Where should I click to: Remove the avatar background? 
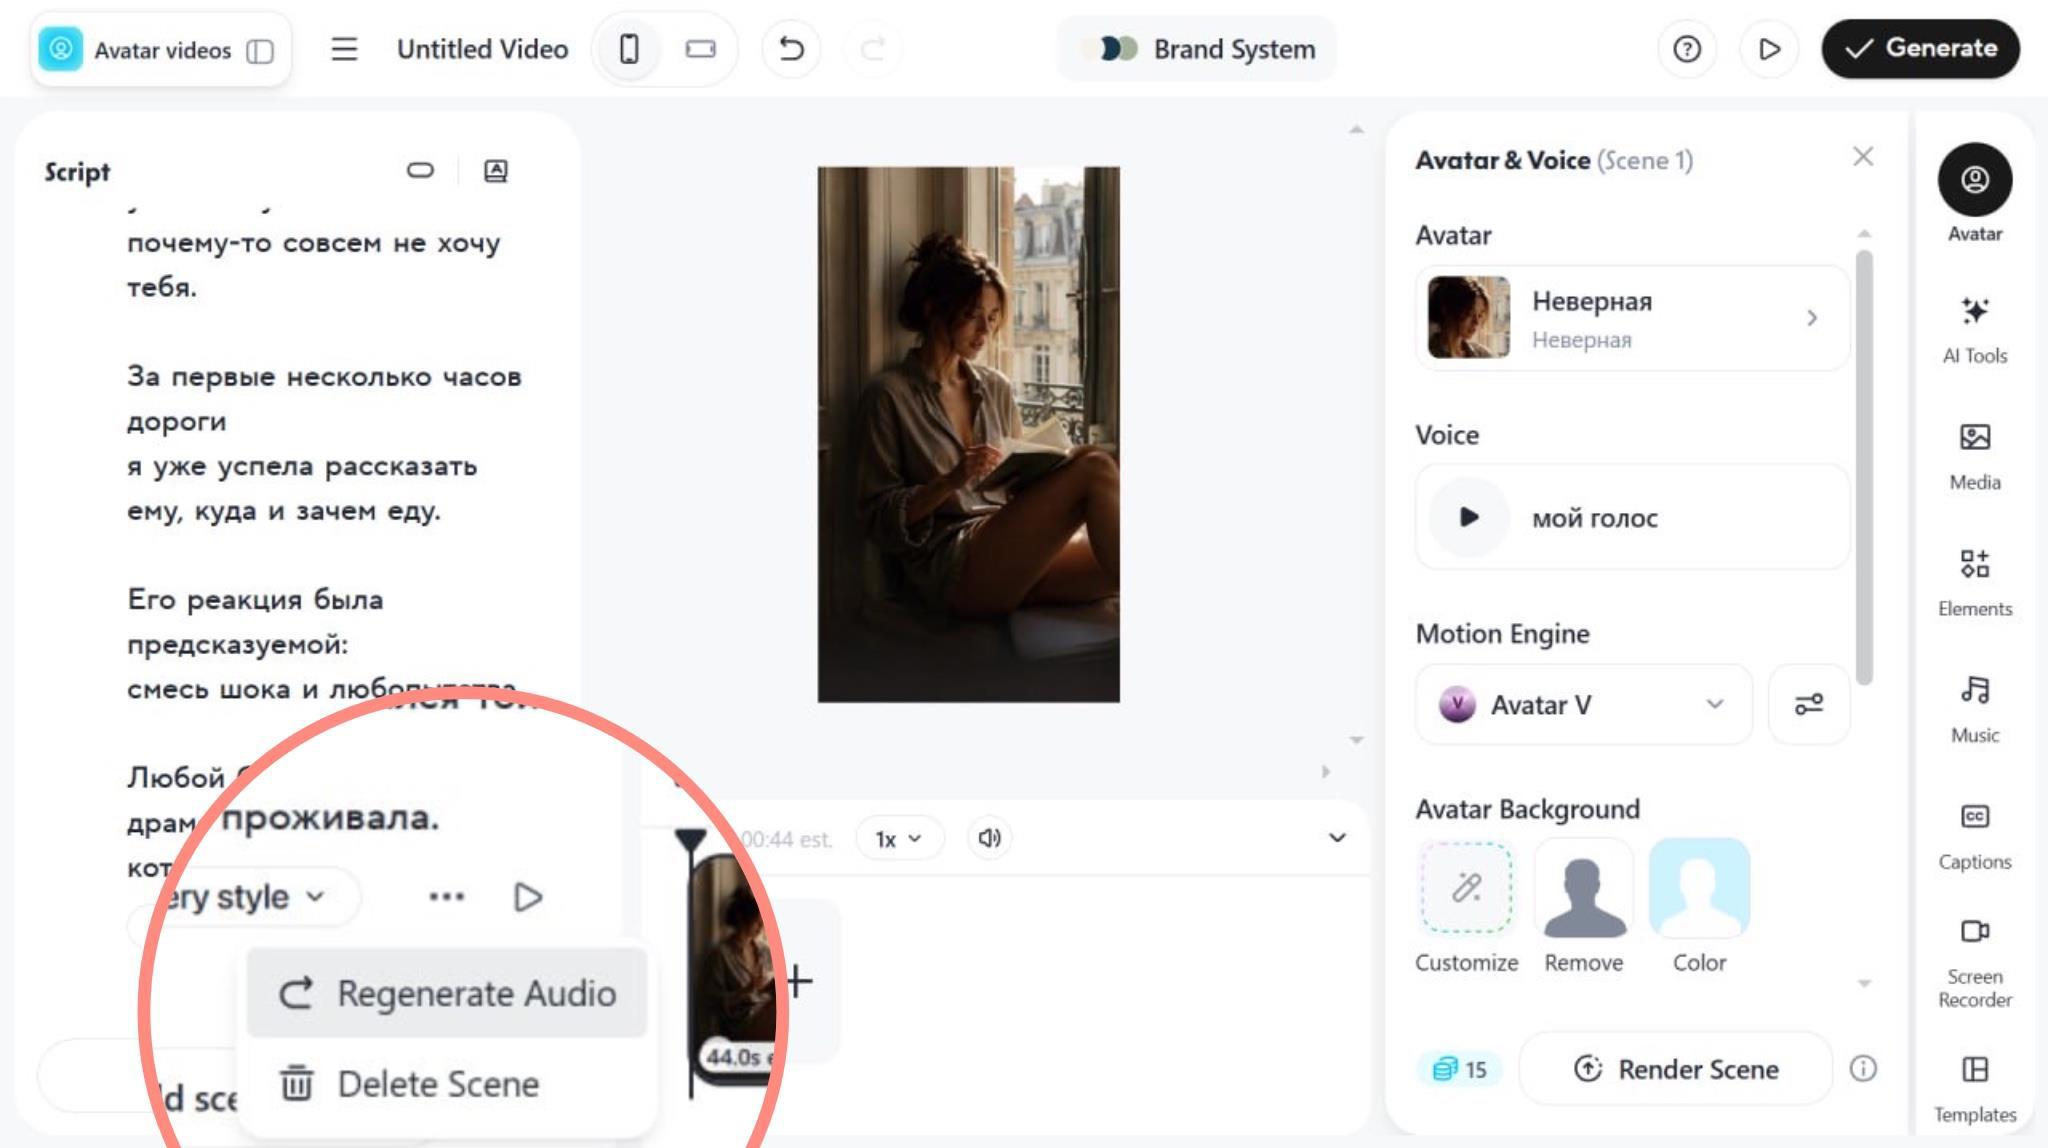[1584, 889]
